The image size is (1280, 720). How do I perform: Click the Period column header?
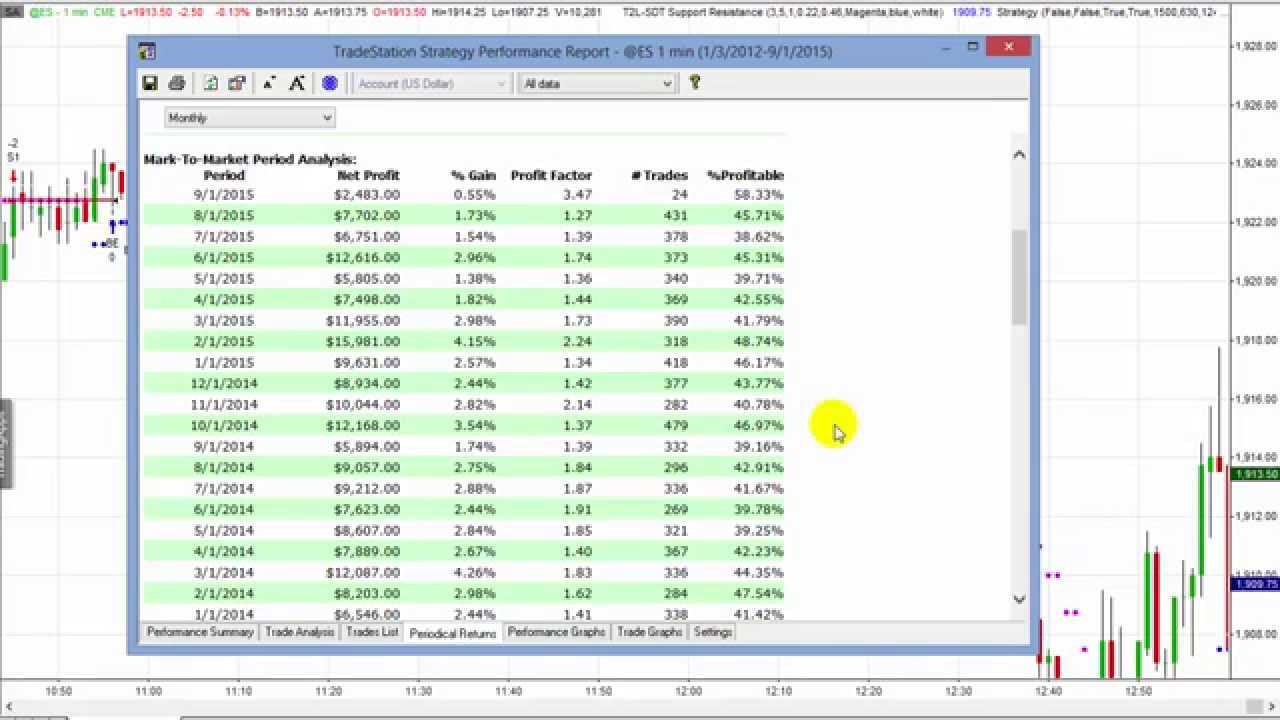click(x=224, y=175)
